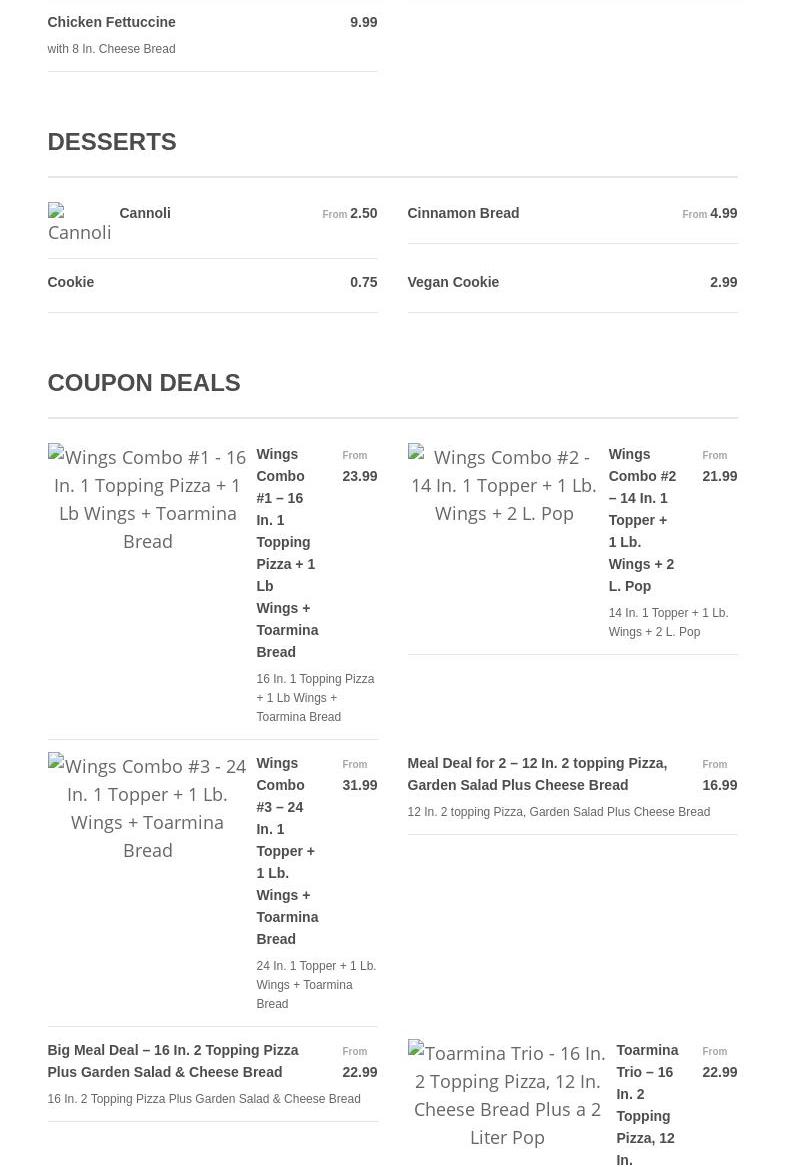The width and height of the screenshot is (785, 1167).
Task: Click the Coupon Deals section heading
Action: (x=144, y=383)
